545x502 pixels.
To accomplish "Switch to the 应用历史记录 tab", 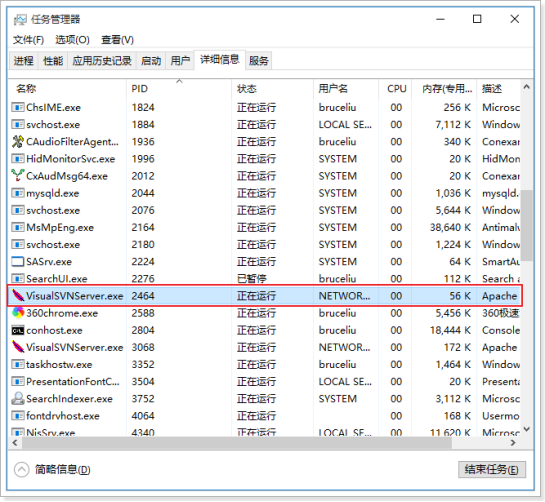I will tap(102, 61).
